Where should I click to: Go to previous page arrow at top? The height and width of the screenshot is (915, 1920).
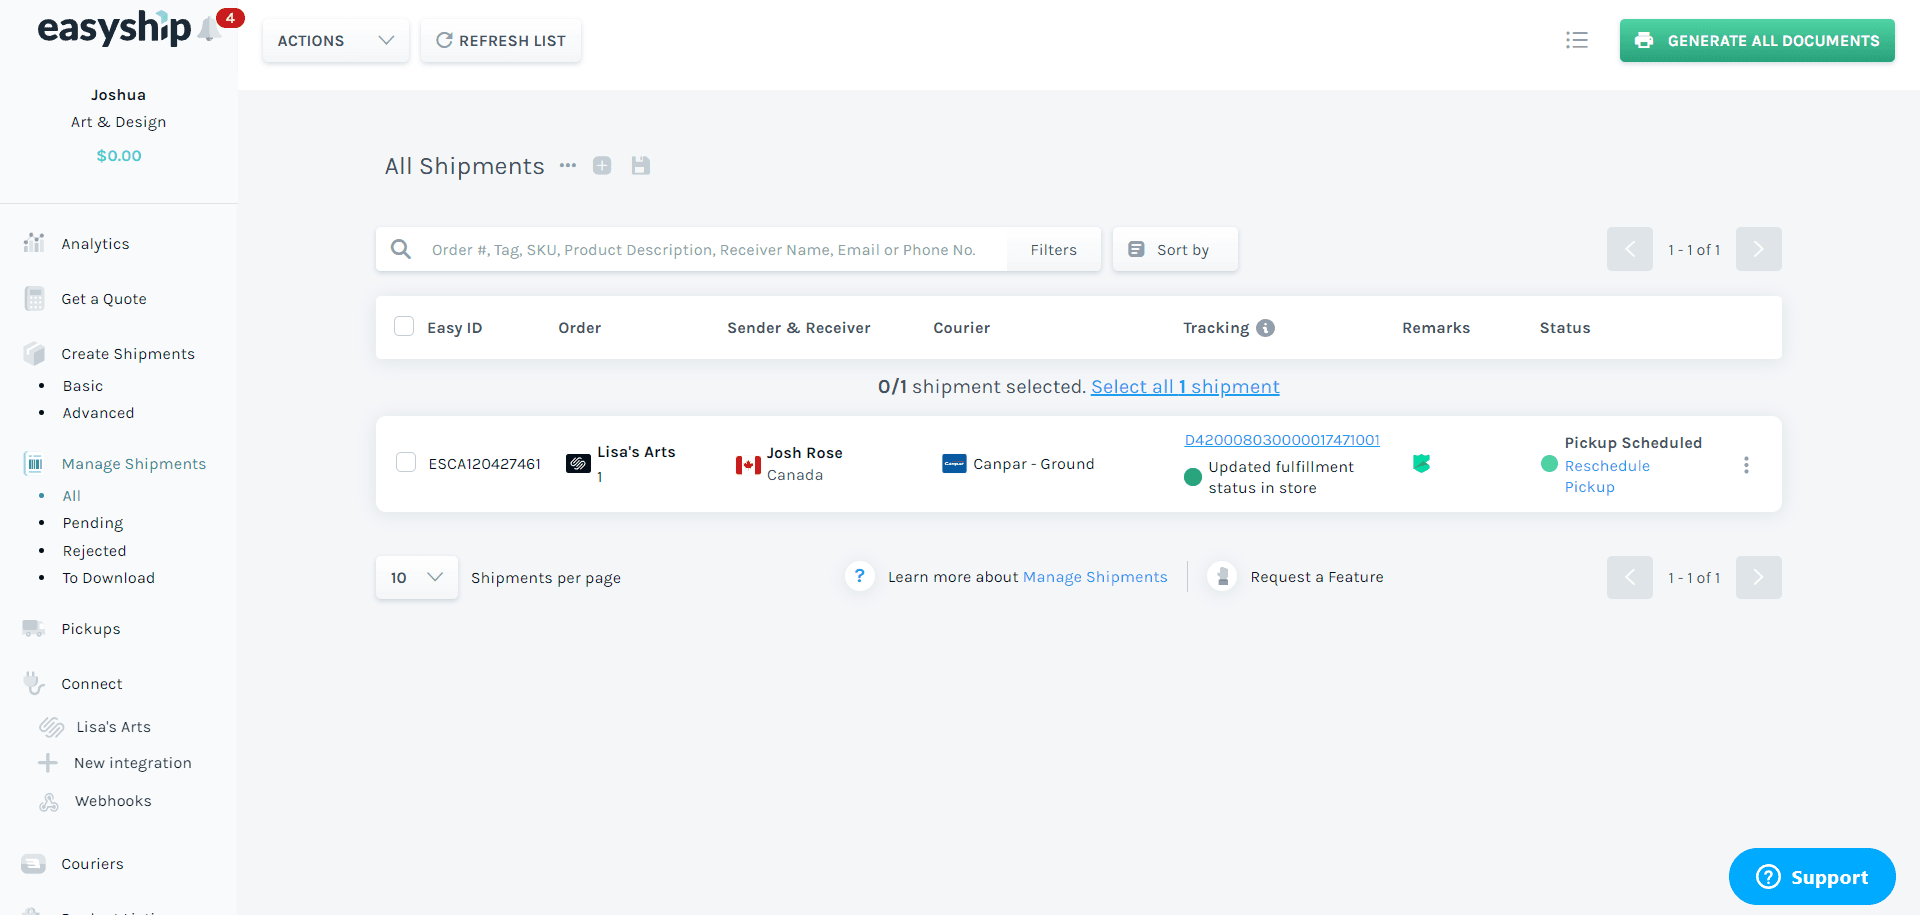click(x=1630, y=249)
